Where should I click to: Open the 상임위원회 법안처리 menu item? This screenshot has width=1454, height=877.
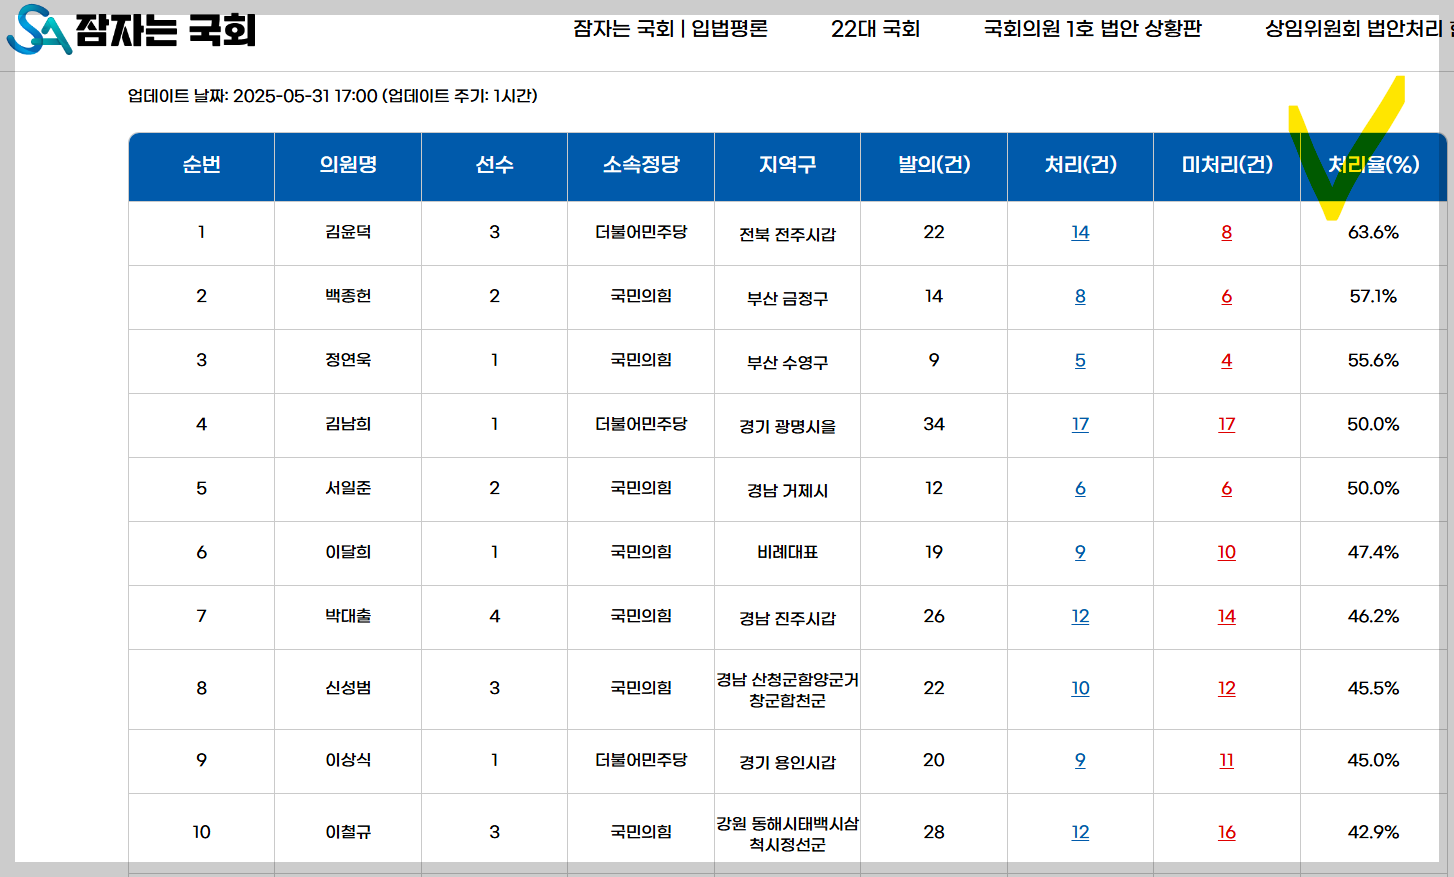click(x=1358, y=29)
